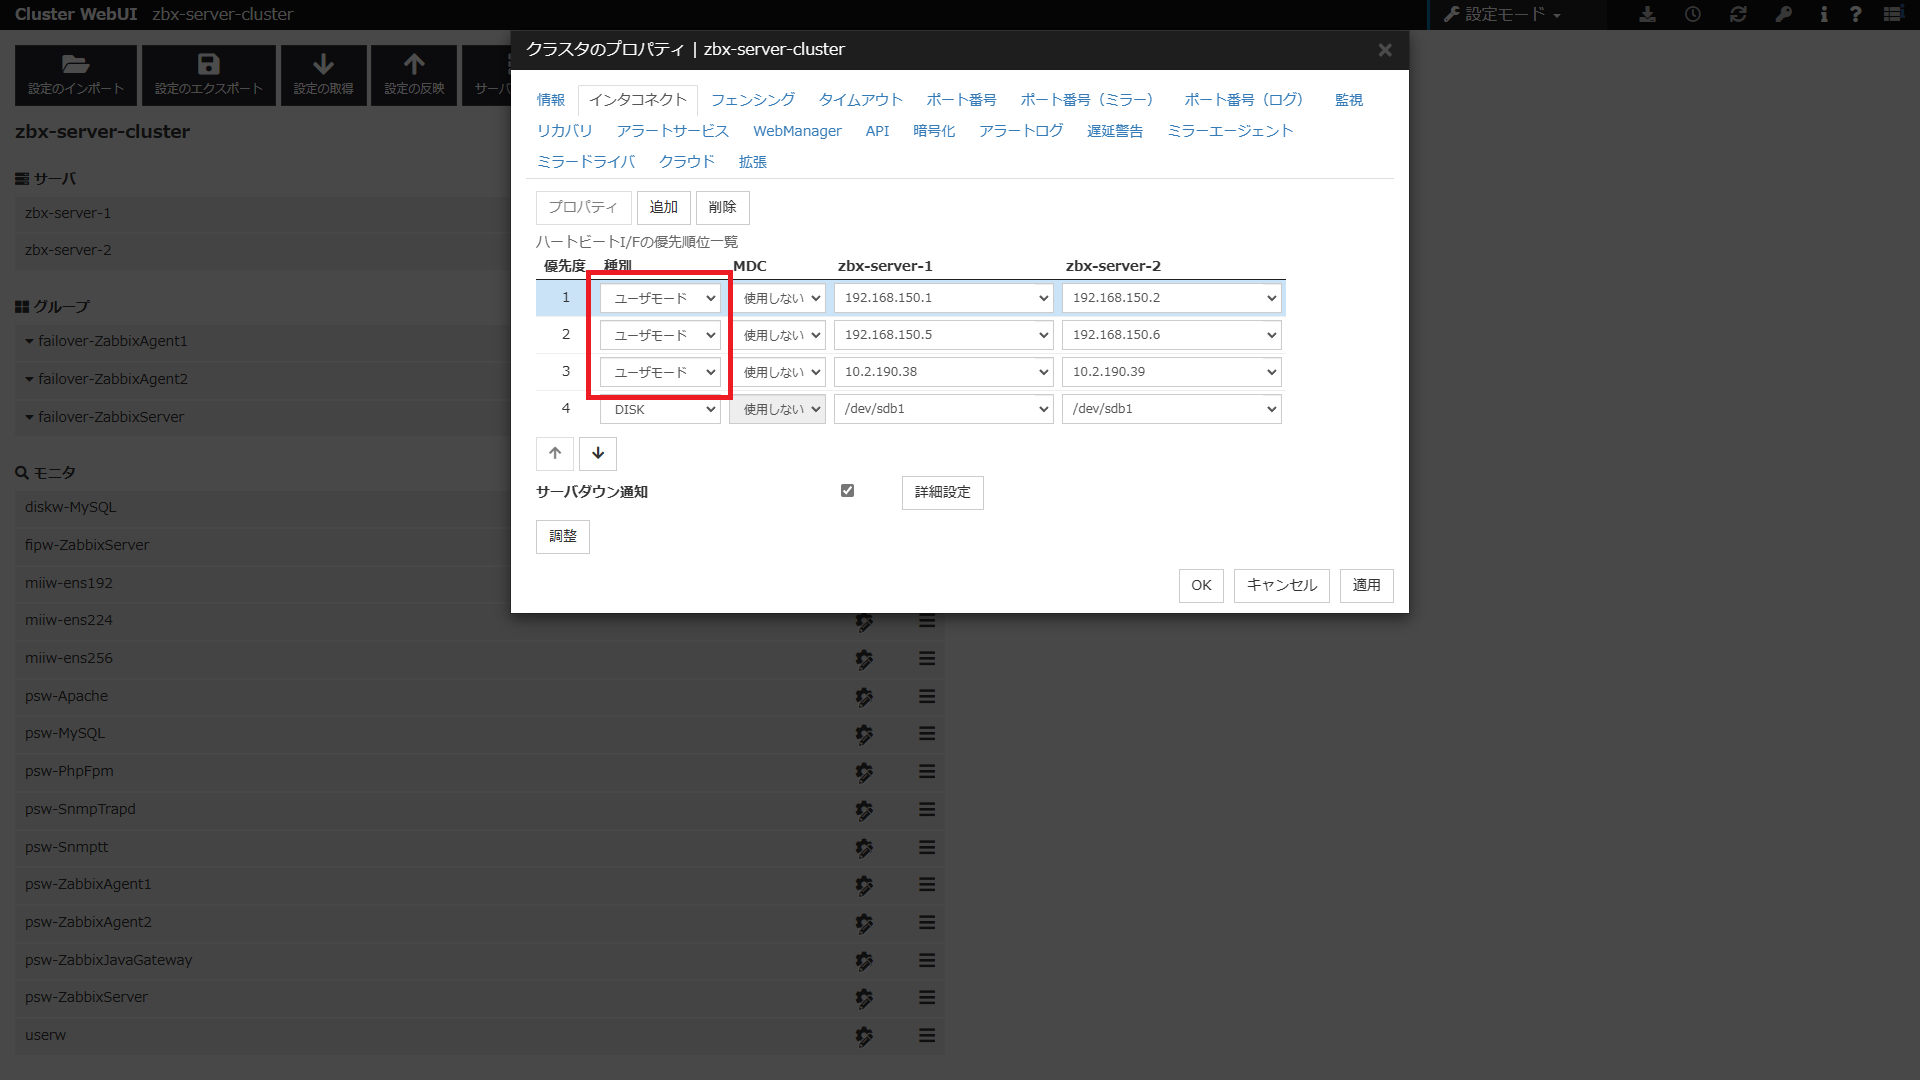The image size is (1920, 1080).
Task: Open the DISK type dropdown in row 4
Action: pyautogui.click(x=660, y=409)
